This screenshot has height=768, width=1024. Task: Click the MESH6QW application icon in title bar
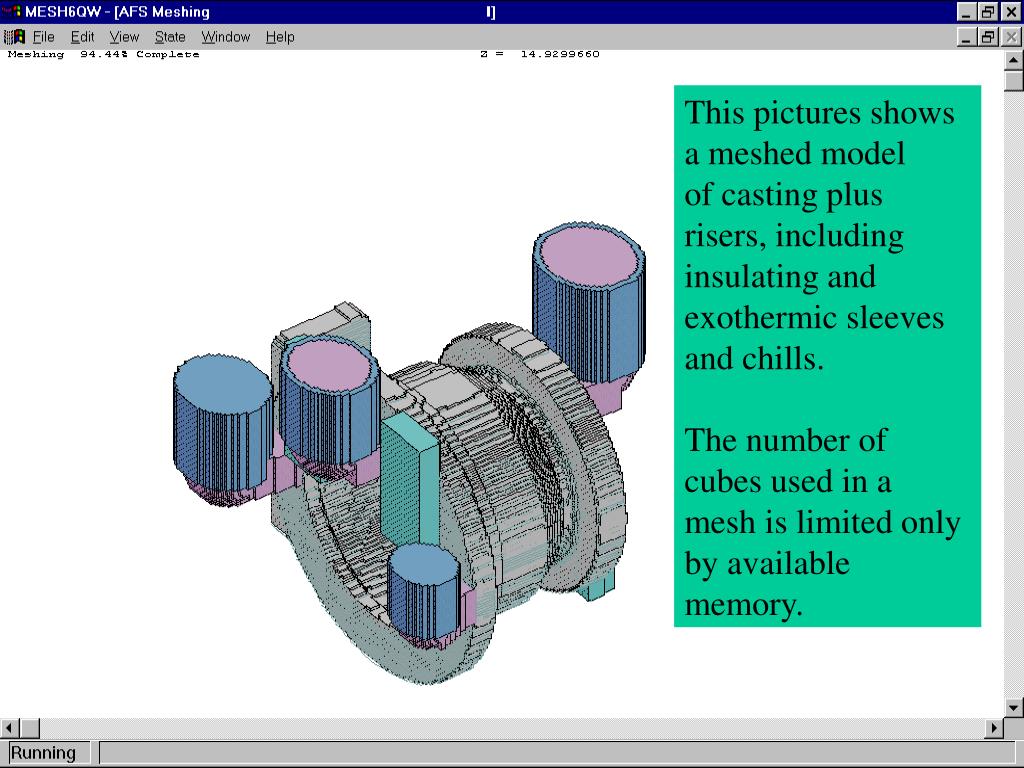(x=12, y=11)
